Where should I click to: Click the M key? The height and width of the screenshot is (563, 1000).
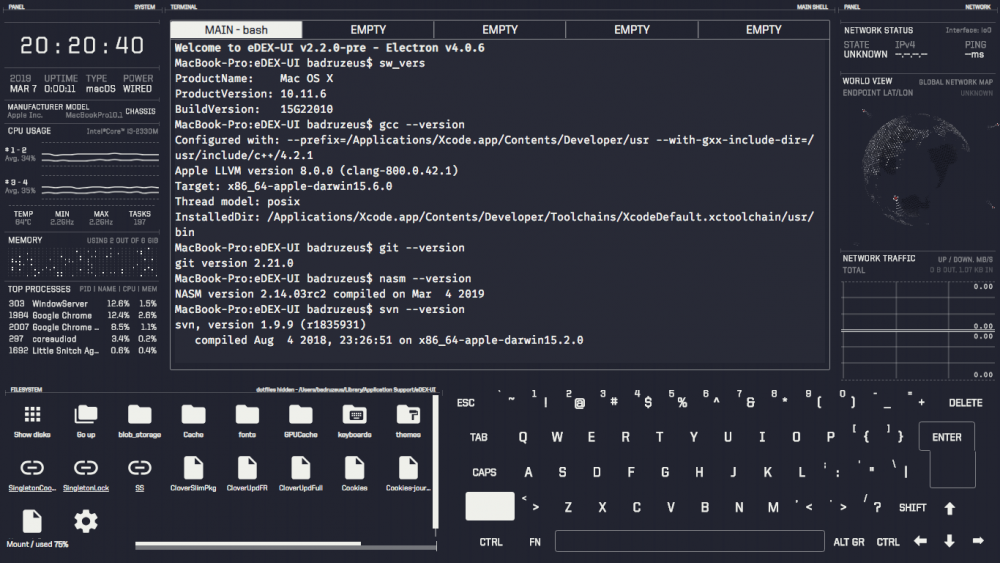773,508
